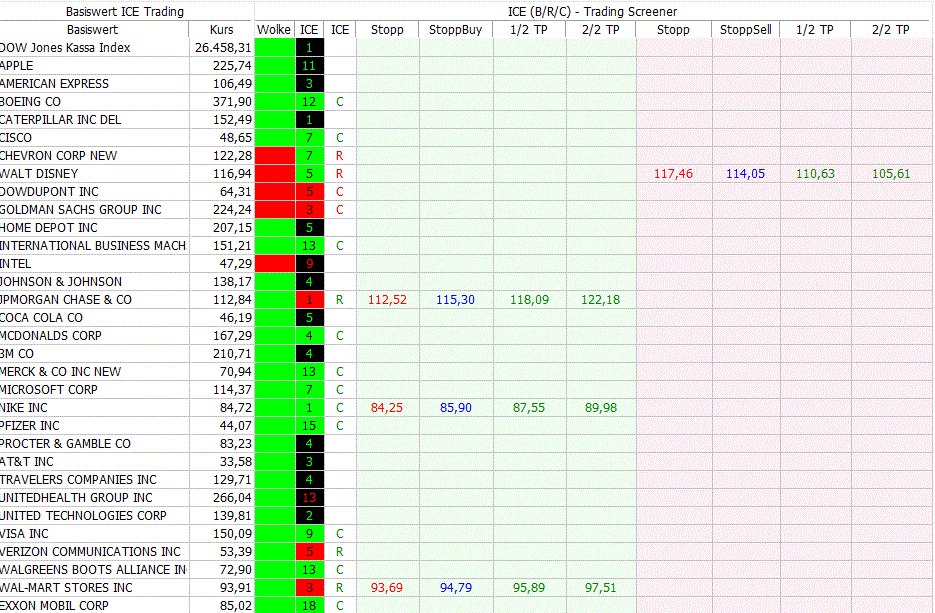Click the StoppSell column header
The height and width of the screenshot is (613, 935).
[x=745, y=30]
